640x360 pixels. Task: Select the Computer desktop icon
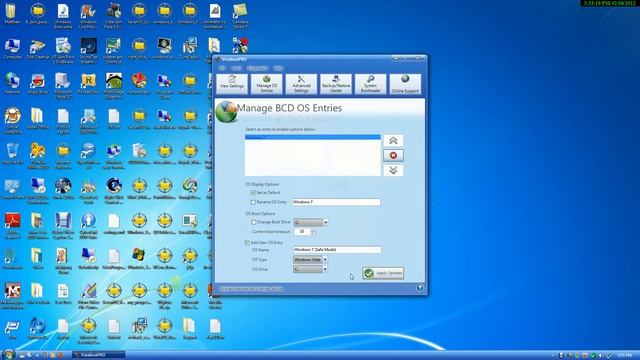point(12,49)
